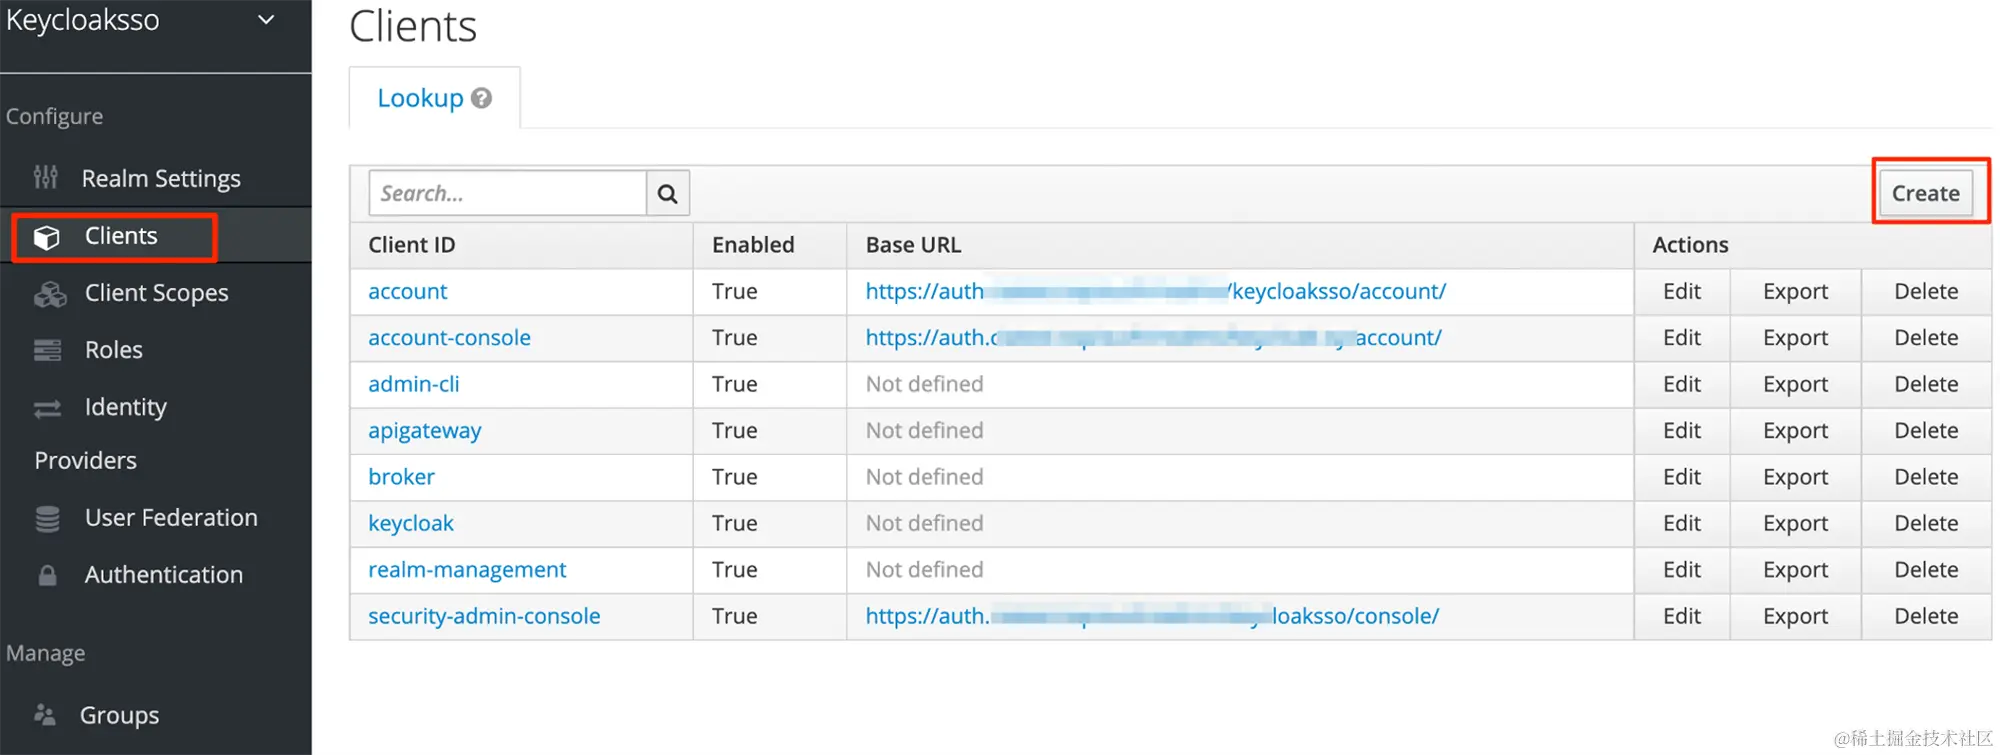
Task: Click the Lookup help question mark
Action: point(482,98)
